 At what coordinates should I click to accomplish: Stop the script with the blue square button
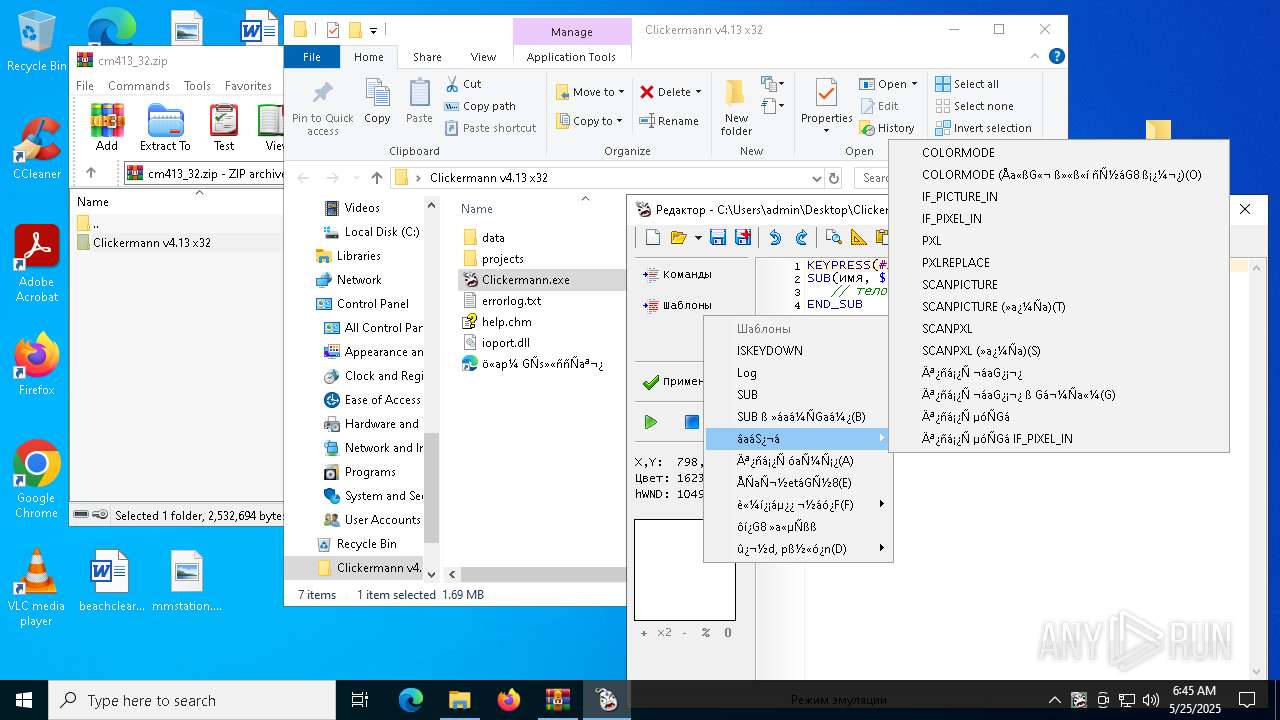coord(691,422)
